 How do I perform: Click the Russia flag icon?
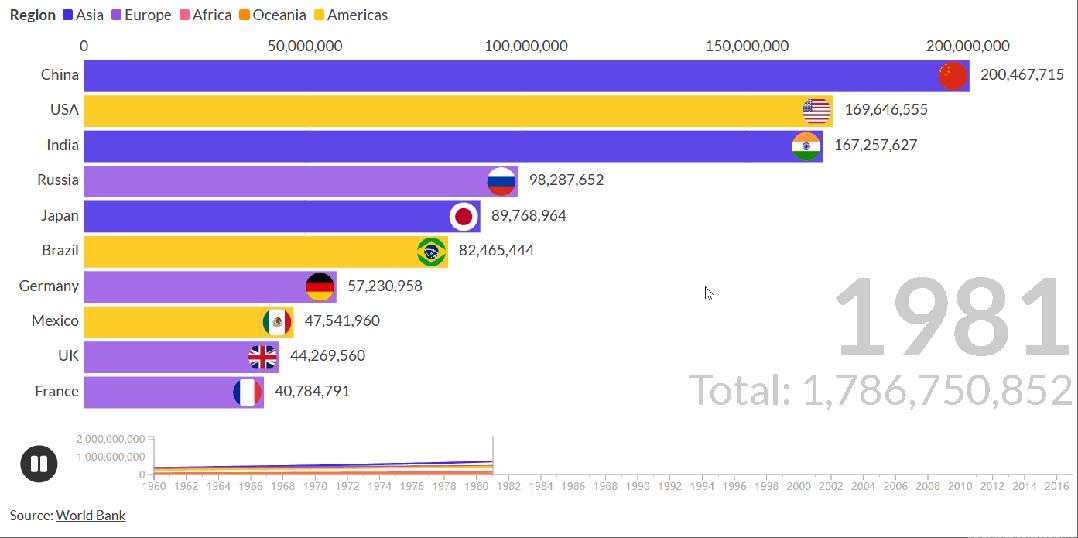[x=501, y=181]
